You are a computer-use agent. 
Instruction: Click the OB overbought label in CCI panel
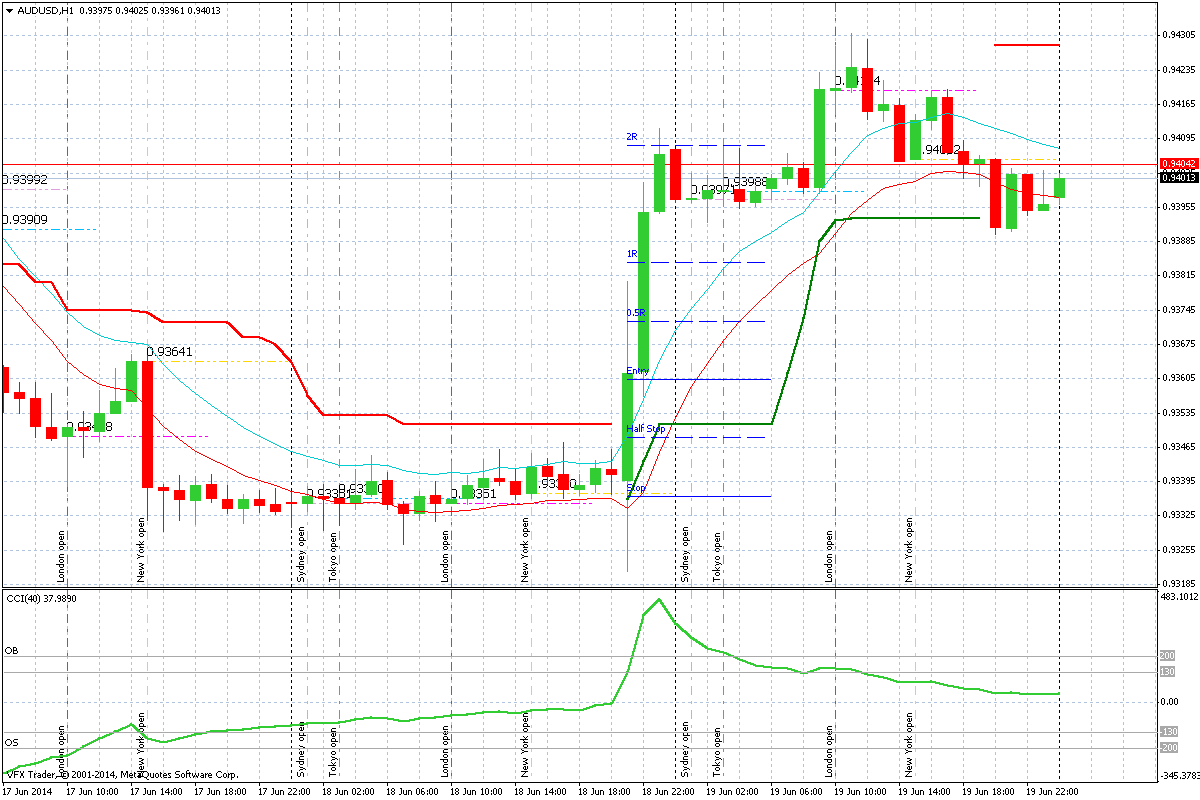click(12, 651)
